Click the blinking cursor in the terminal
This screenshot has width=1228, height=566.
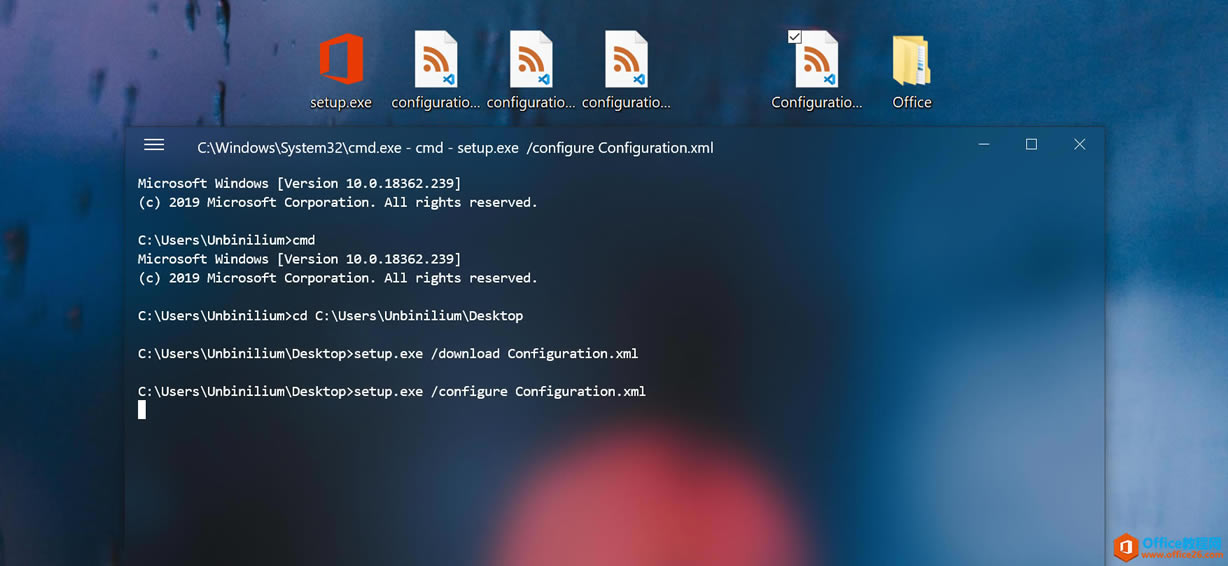pos(142,410)
